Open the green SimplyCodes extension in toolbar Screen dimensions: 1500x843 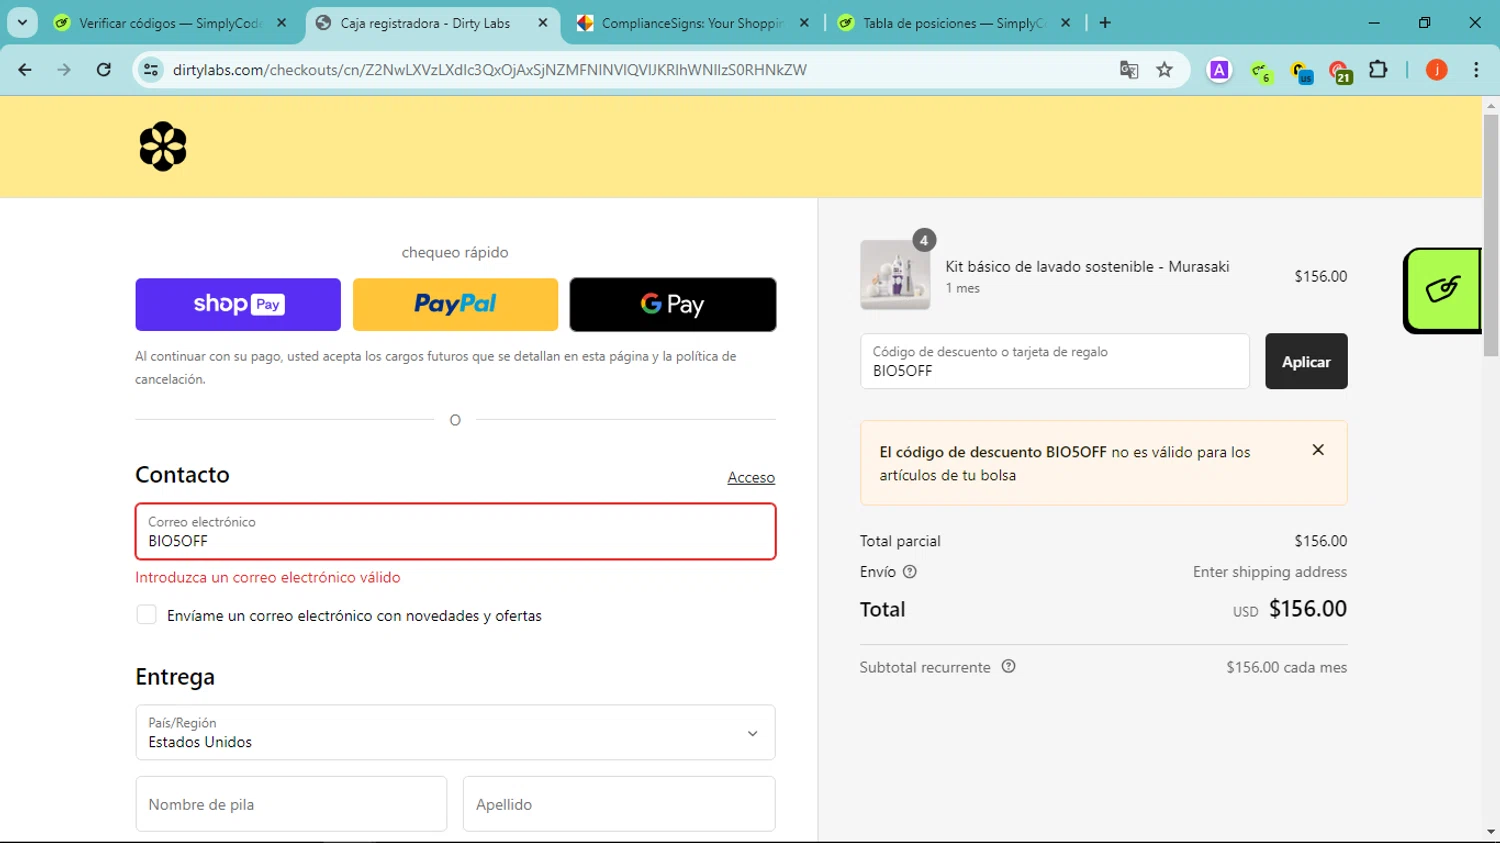[1260, 71]
